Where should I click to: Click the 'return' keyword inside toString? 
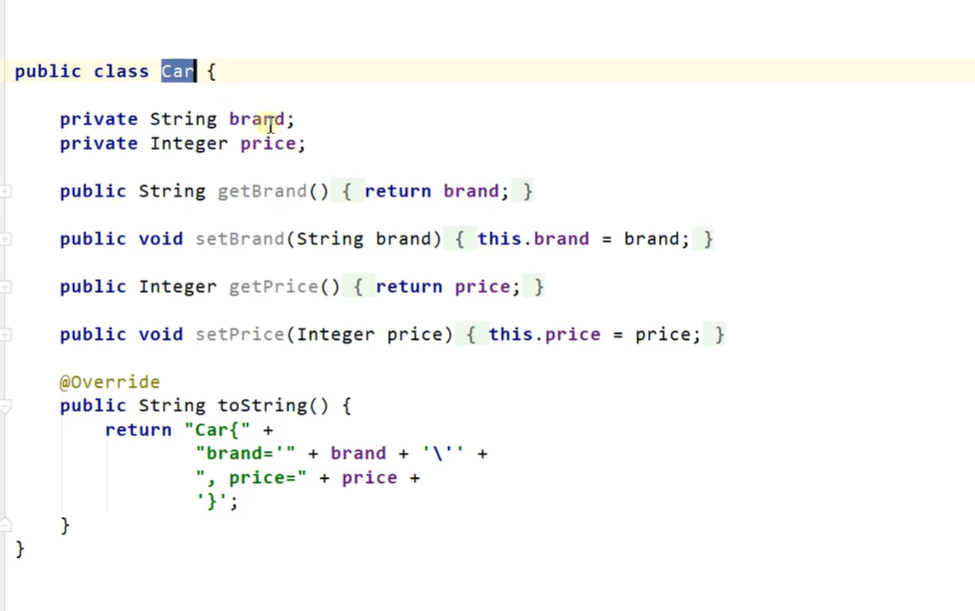[138, 430]
